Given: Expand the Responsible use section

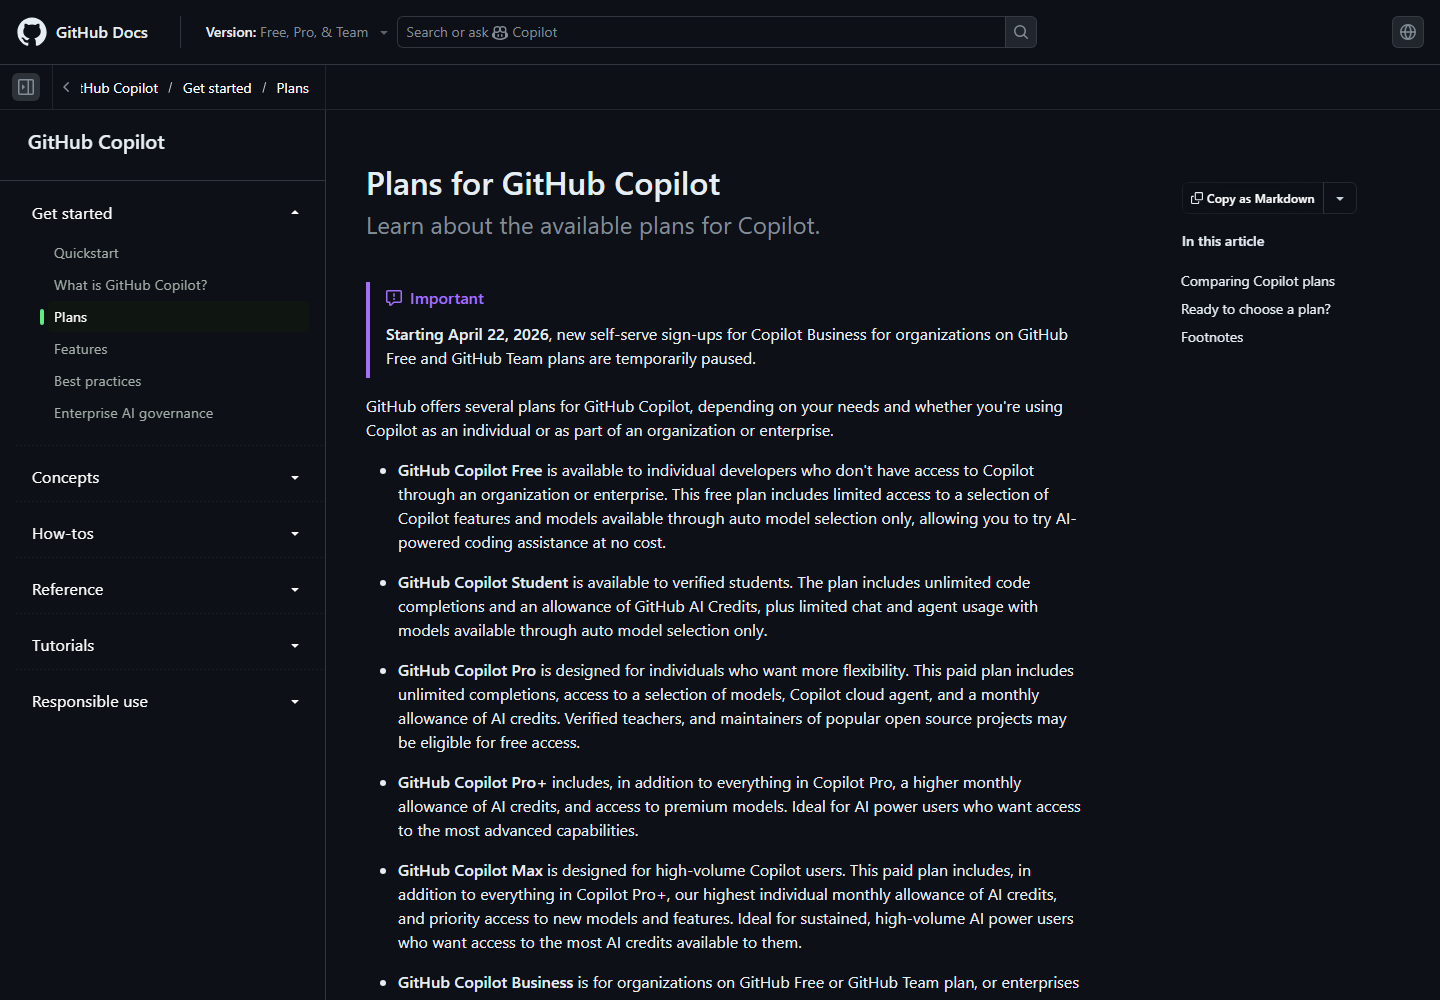Looking at the screenshot, I should point(164,701).
